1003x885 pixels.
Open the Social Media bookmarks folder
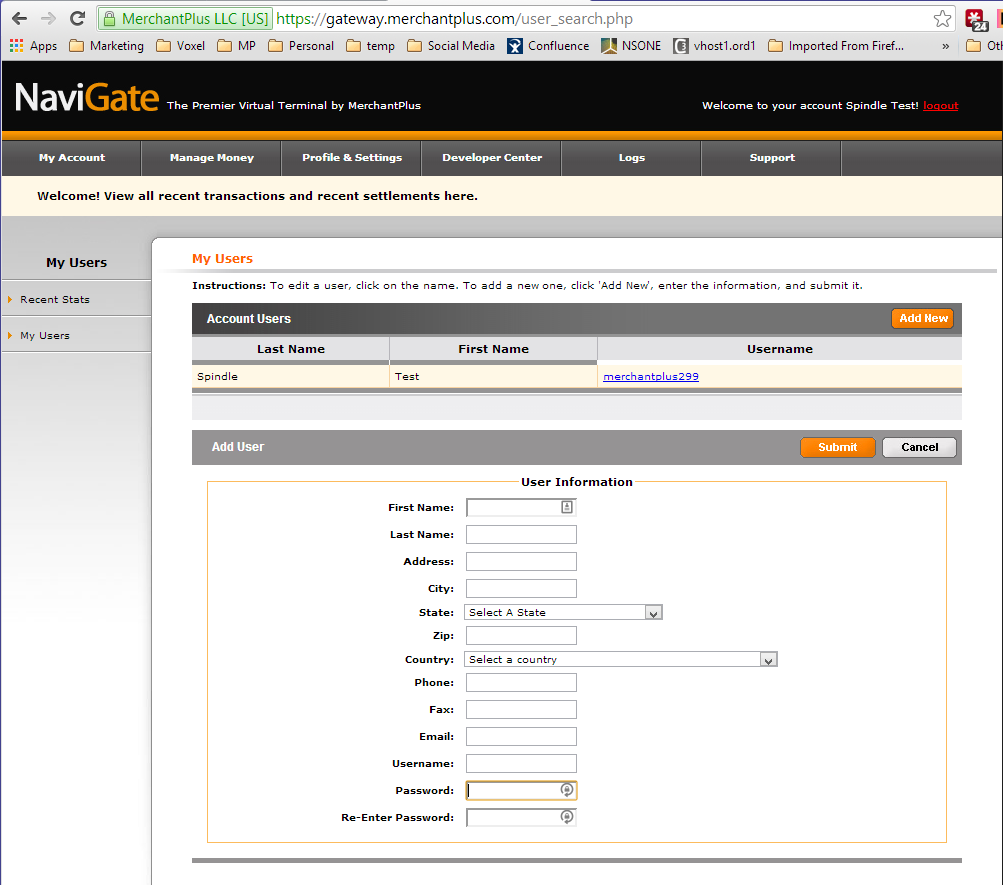[x=451, y=46]
